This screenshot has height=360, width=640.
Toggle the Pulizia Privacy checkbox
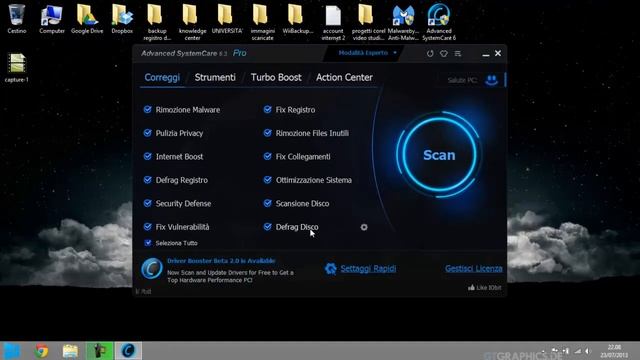147,133
